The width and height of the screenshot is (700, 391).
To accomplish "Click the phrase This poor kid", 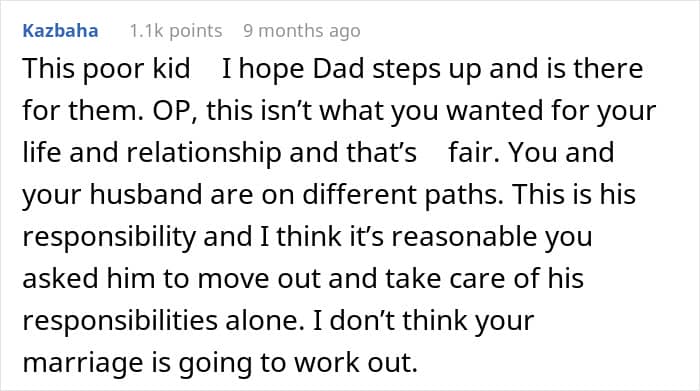I will [106, 69].
